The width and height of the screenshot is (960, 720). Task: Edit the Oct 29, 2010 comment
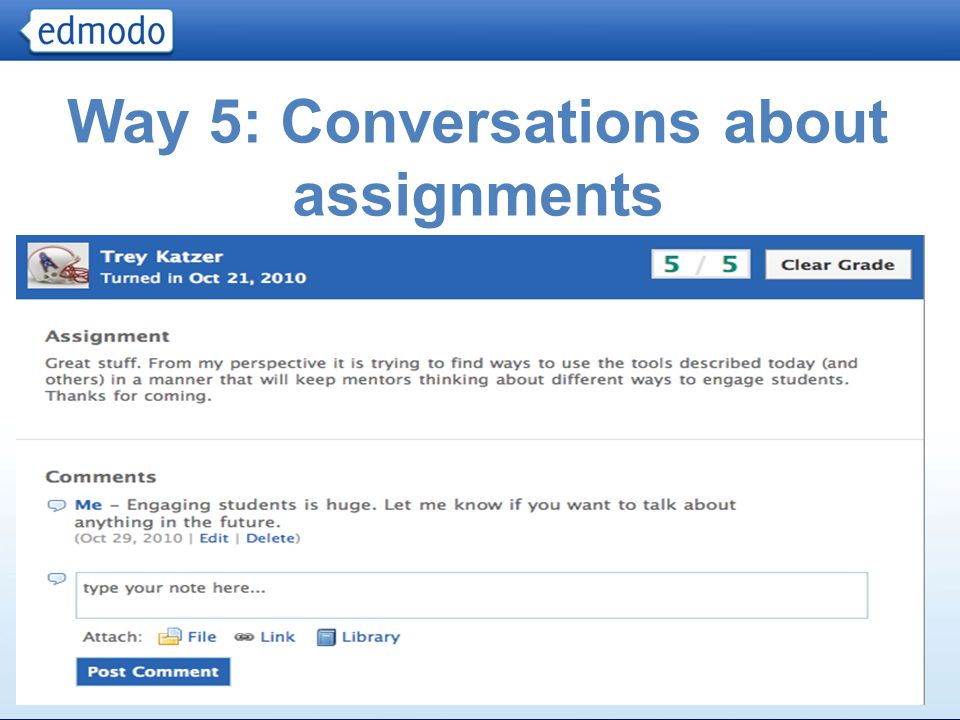click(214, 538)
